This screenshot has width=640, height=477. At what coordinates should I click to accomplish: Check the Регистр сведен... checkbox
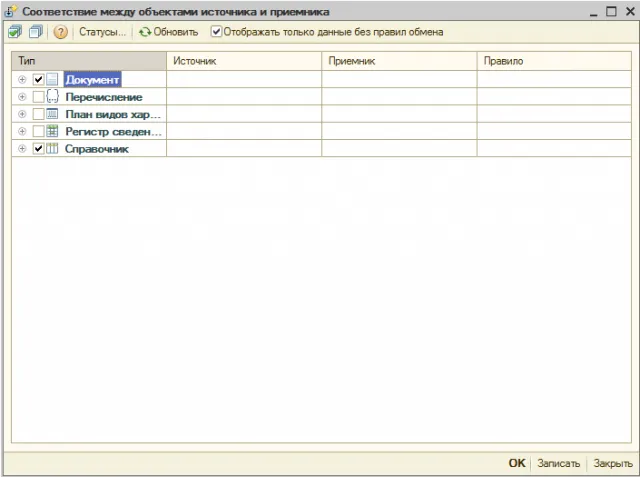click(x=38, y=131)
